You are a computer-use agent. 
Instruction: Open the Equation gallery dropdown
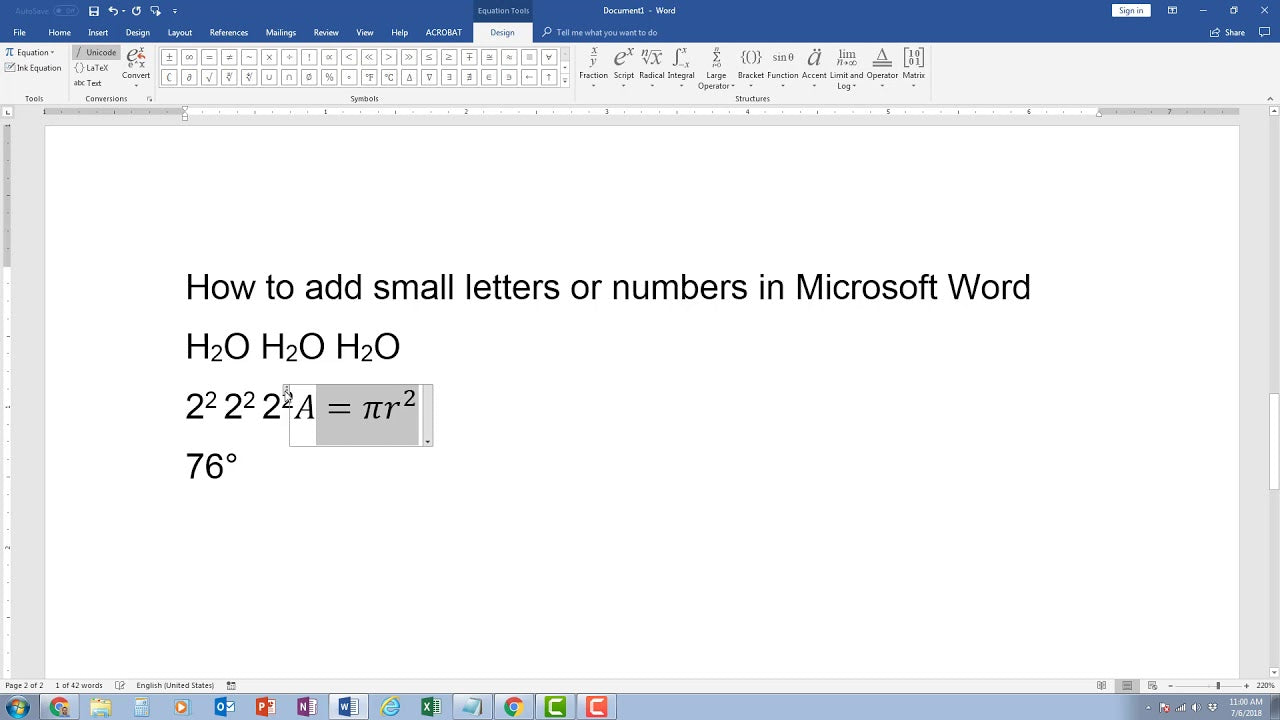tap(30, 52)
